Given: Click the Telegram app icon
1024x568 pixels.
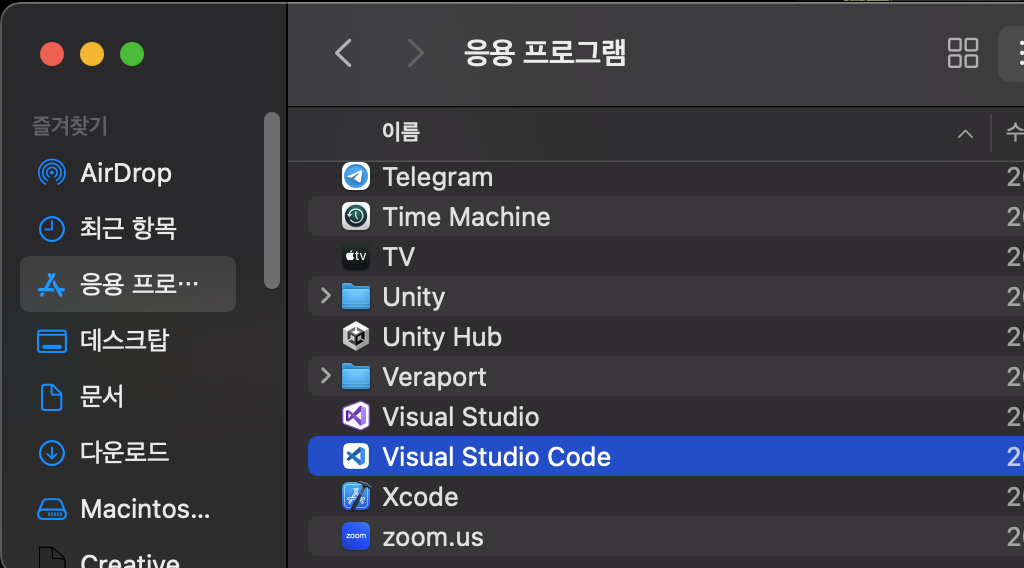Looking at the screenshot, I should point(356,176).
